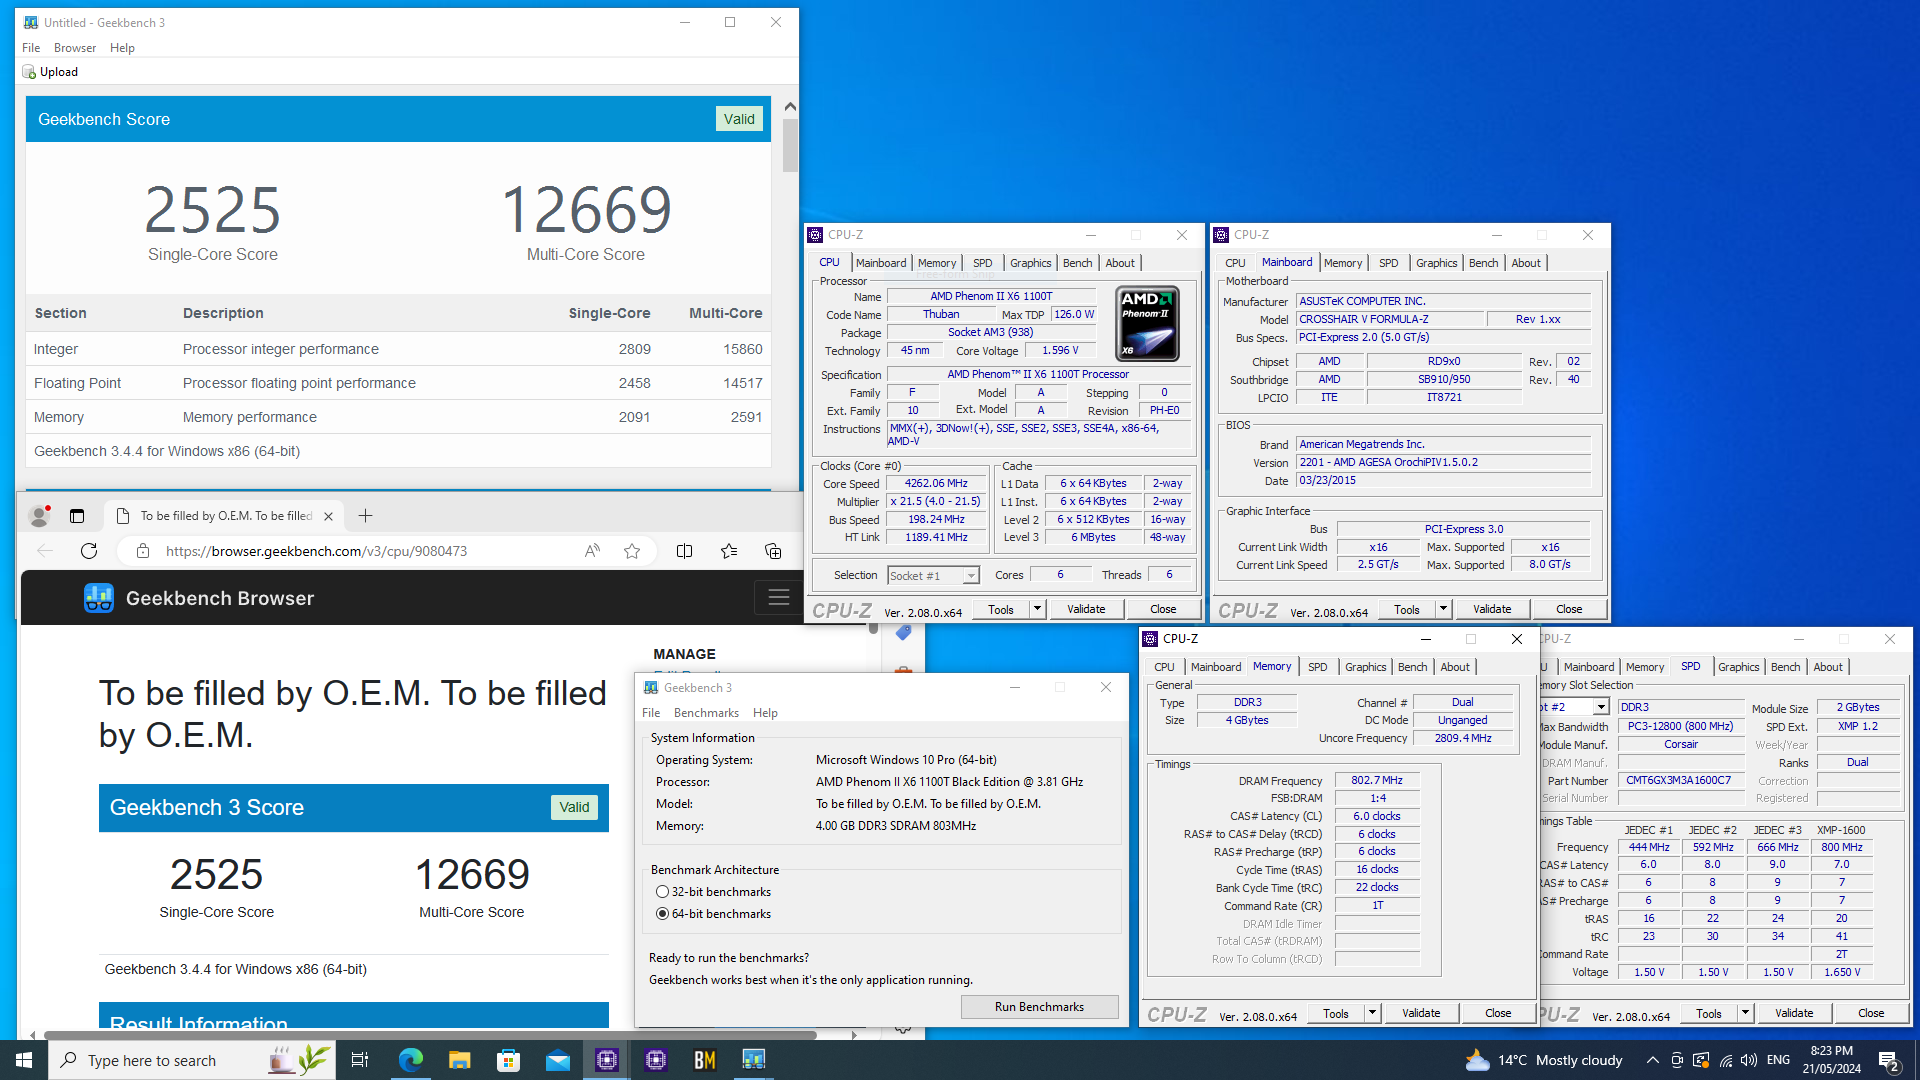1920x1080 pixels.
Task: Click Close button in CPU-Z SPD window
Action: pos(1871,1013)
